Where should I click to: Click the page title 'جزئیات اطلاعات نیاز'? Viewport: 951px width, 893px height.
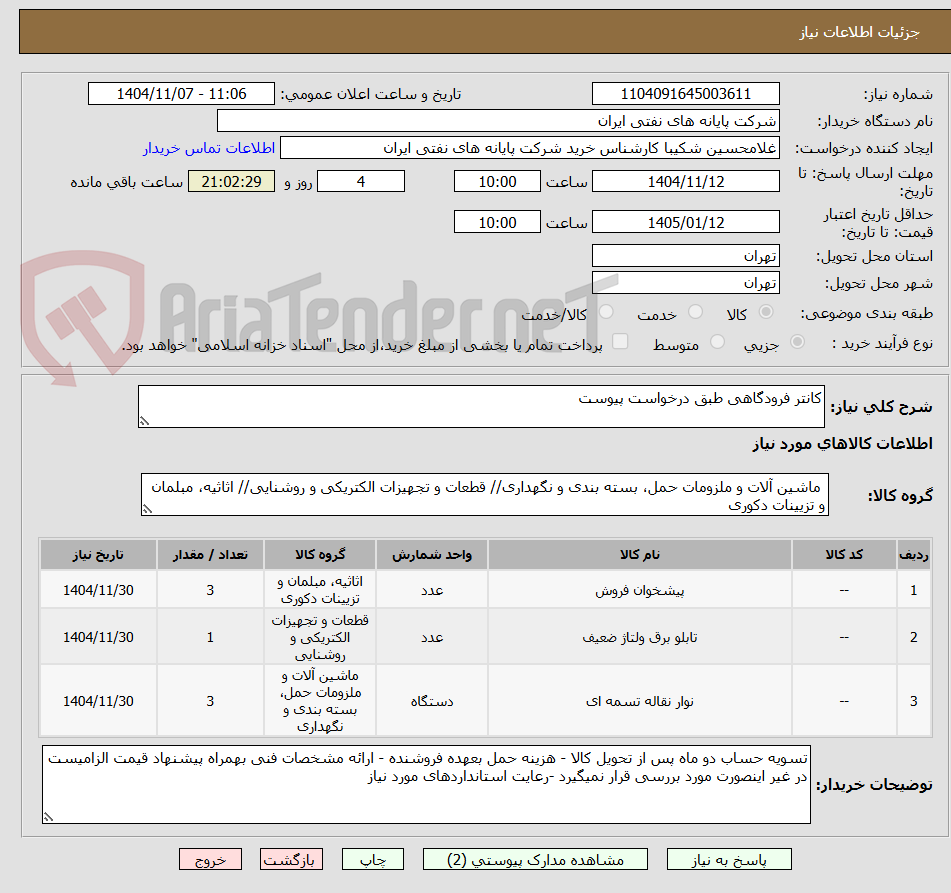(x=859, y=32)
